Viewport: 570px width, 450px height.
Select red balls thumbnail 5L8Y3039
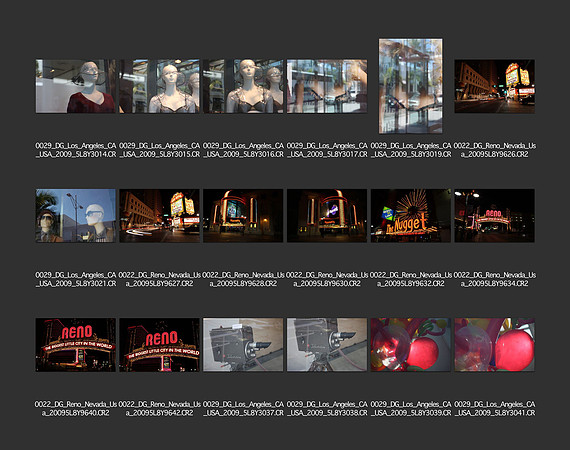pos(411,345)
